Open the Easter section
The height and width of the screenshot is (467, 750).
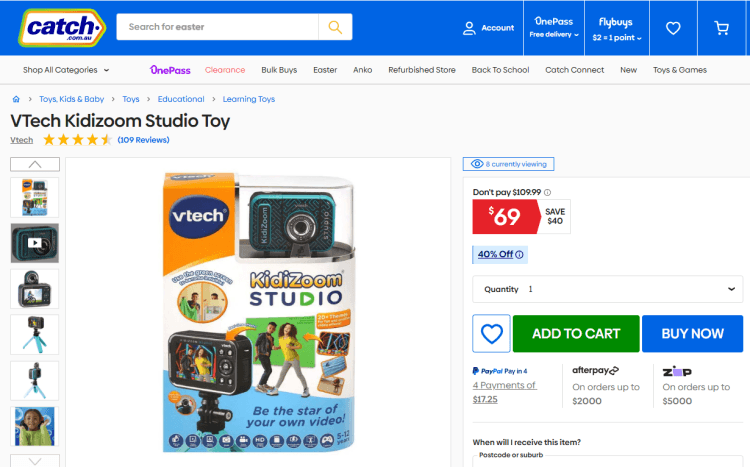tap(325, 70)
